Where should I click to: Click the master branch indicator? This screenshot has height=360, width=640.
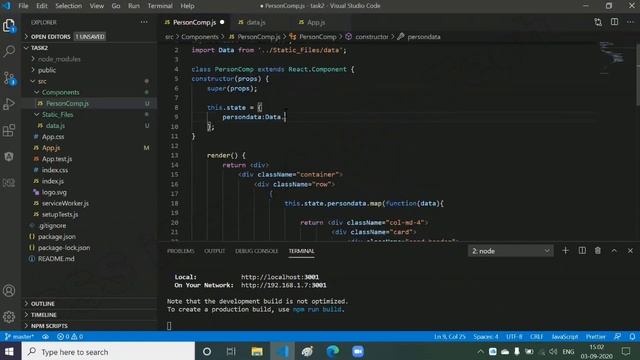(x=19, y=337)
